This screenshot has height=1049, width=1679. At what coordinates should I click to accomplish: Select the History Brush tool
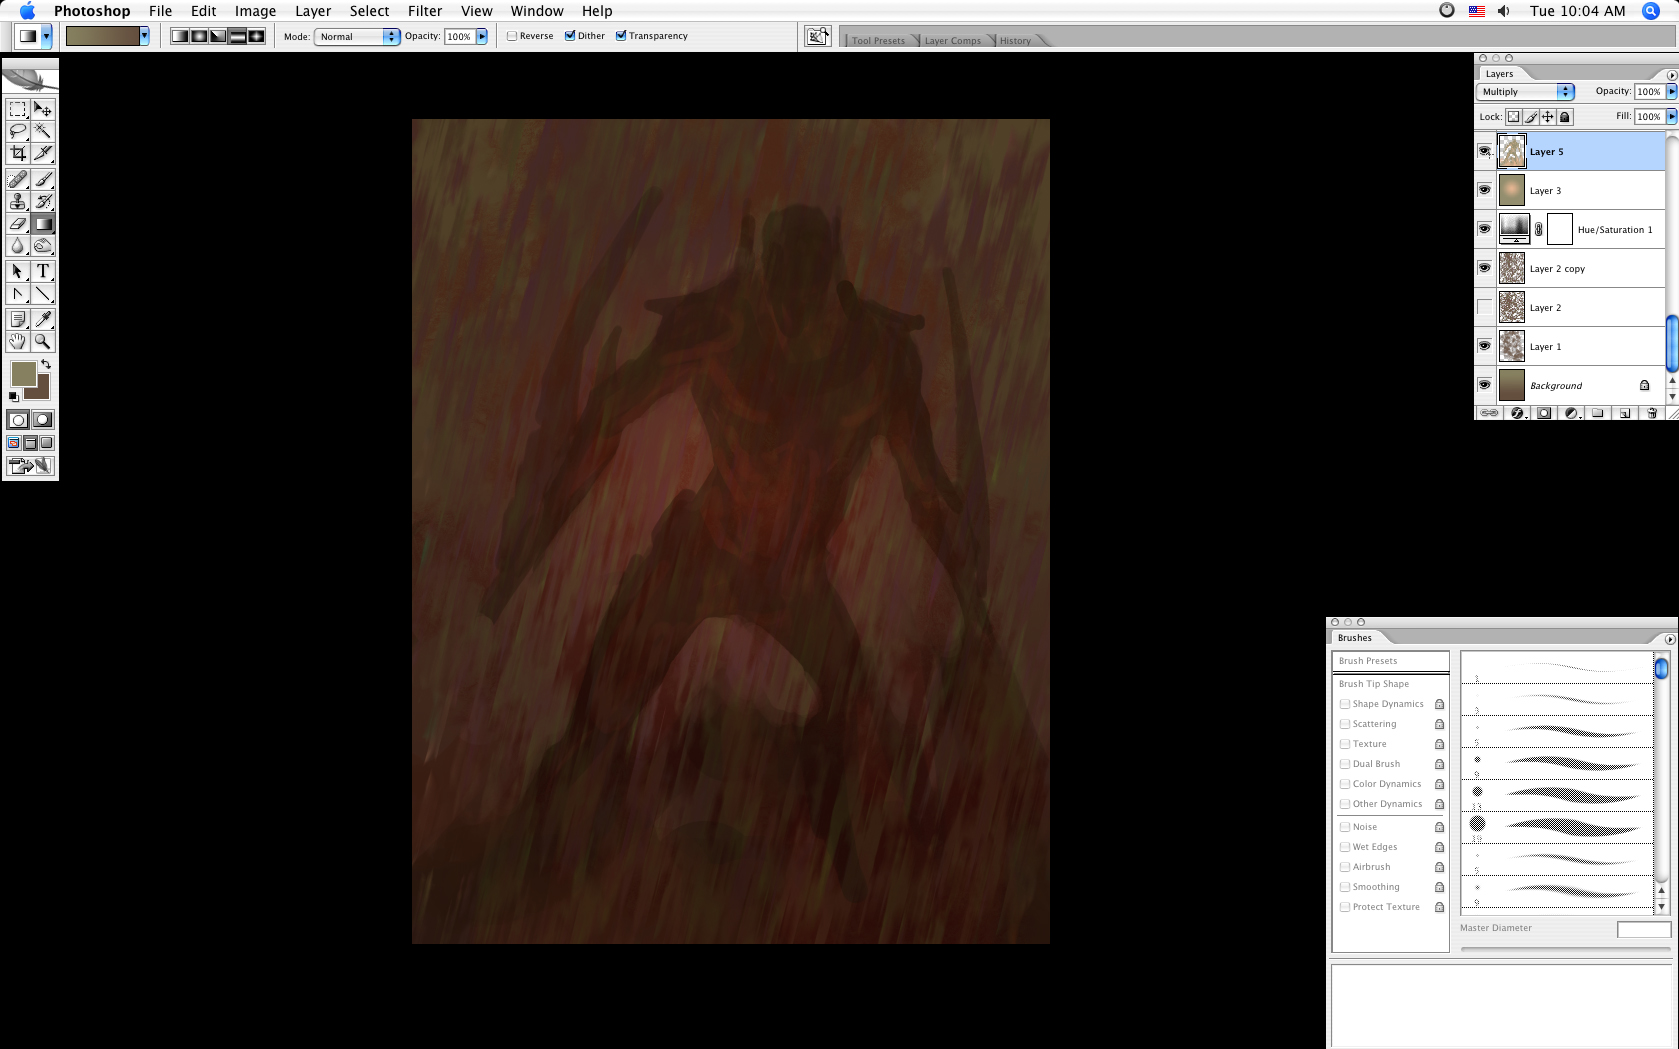tap(43, 201)
